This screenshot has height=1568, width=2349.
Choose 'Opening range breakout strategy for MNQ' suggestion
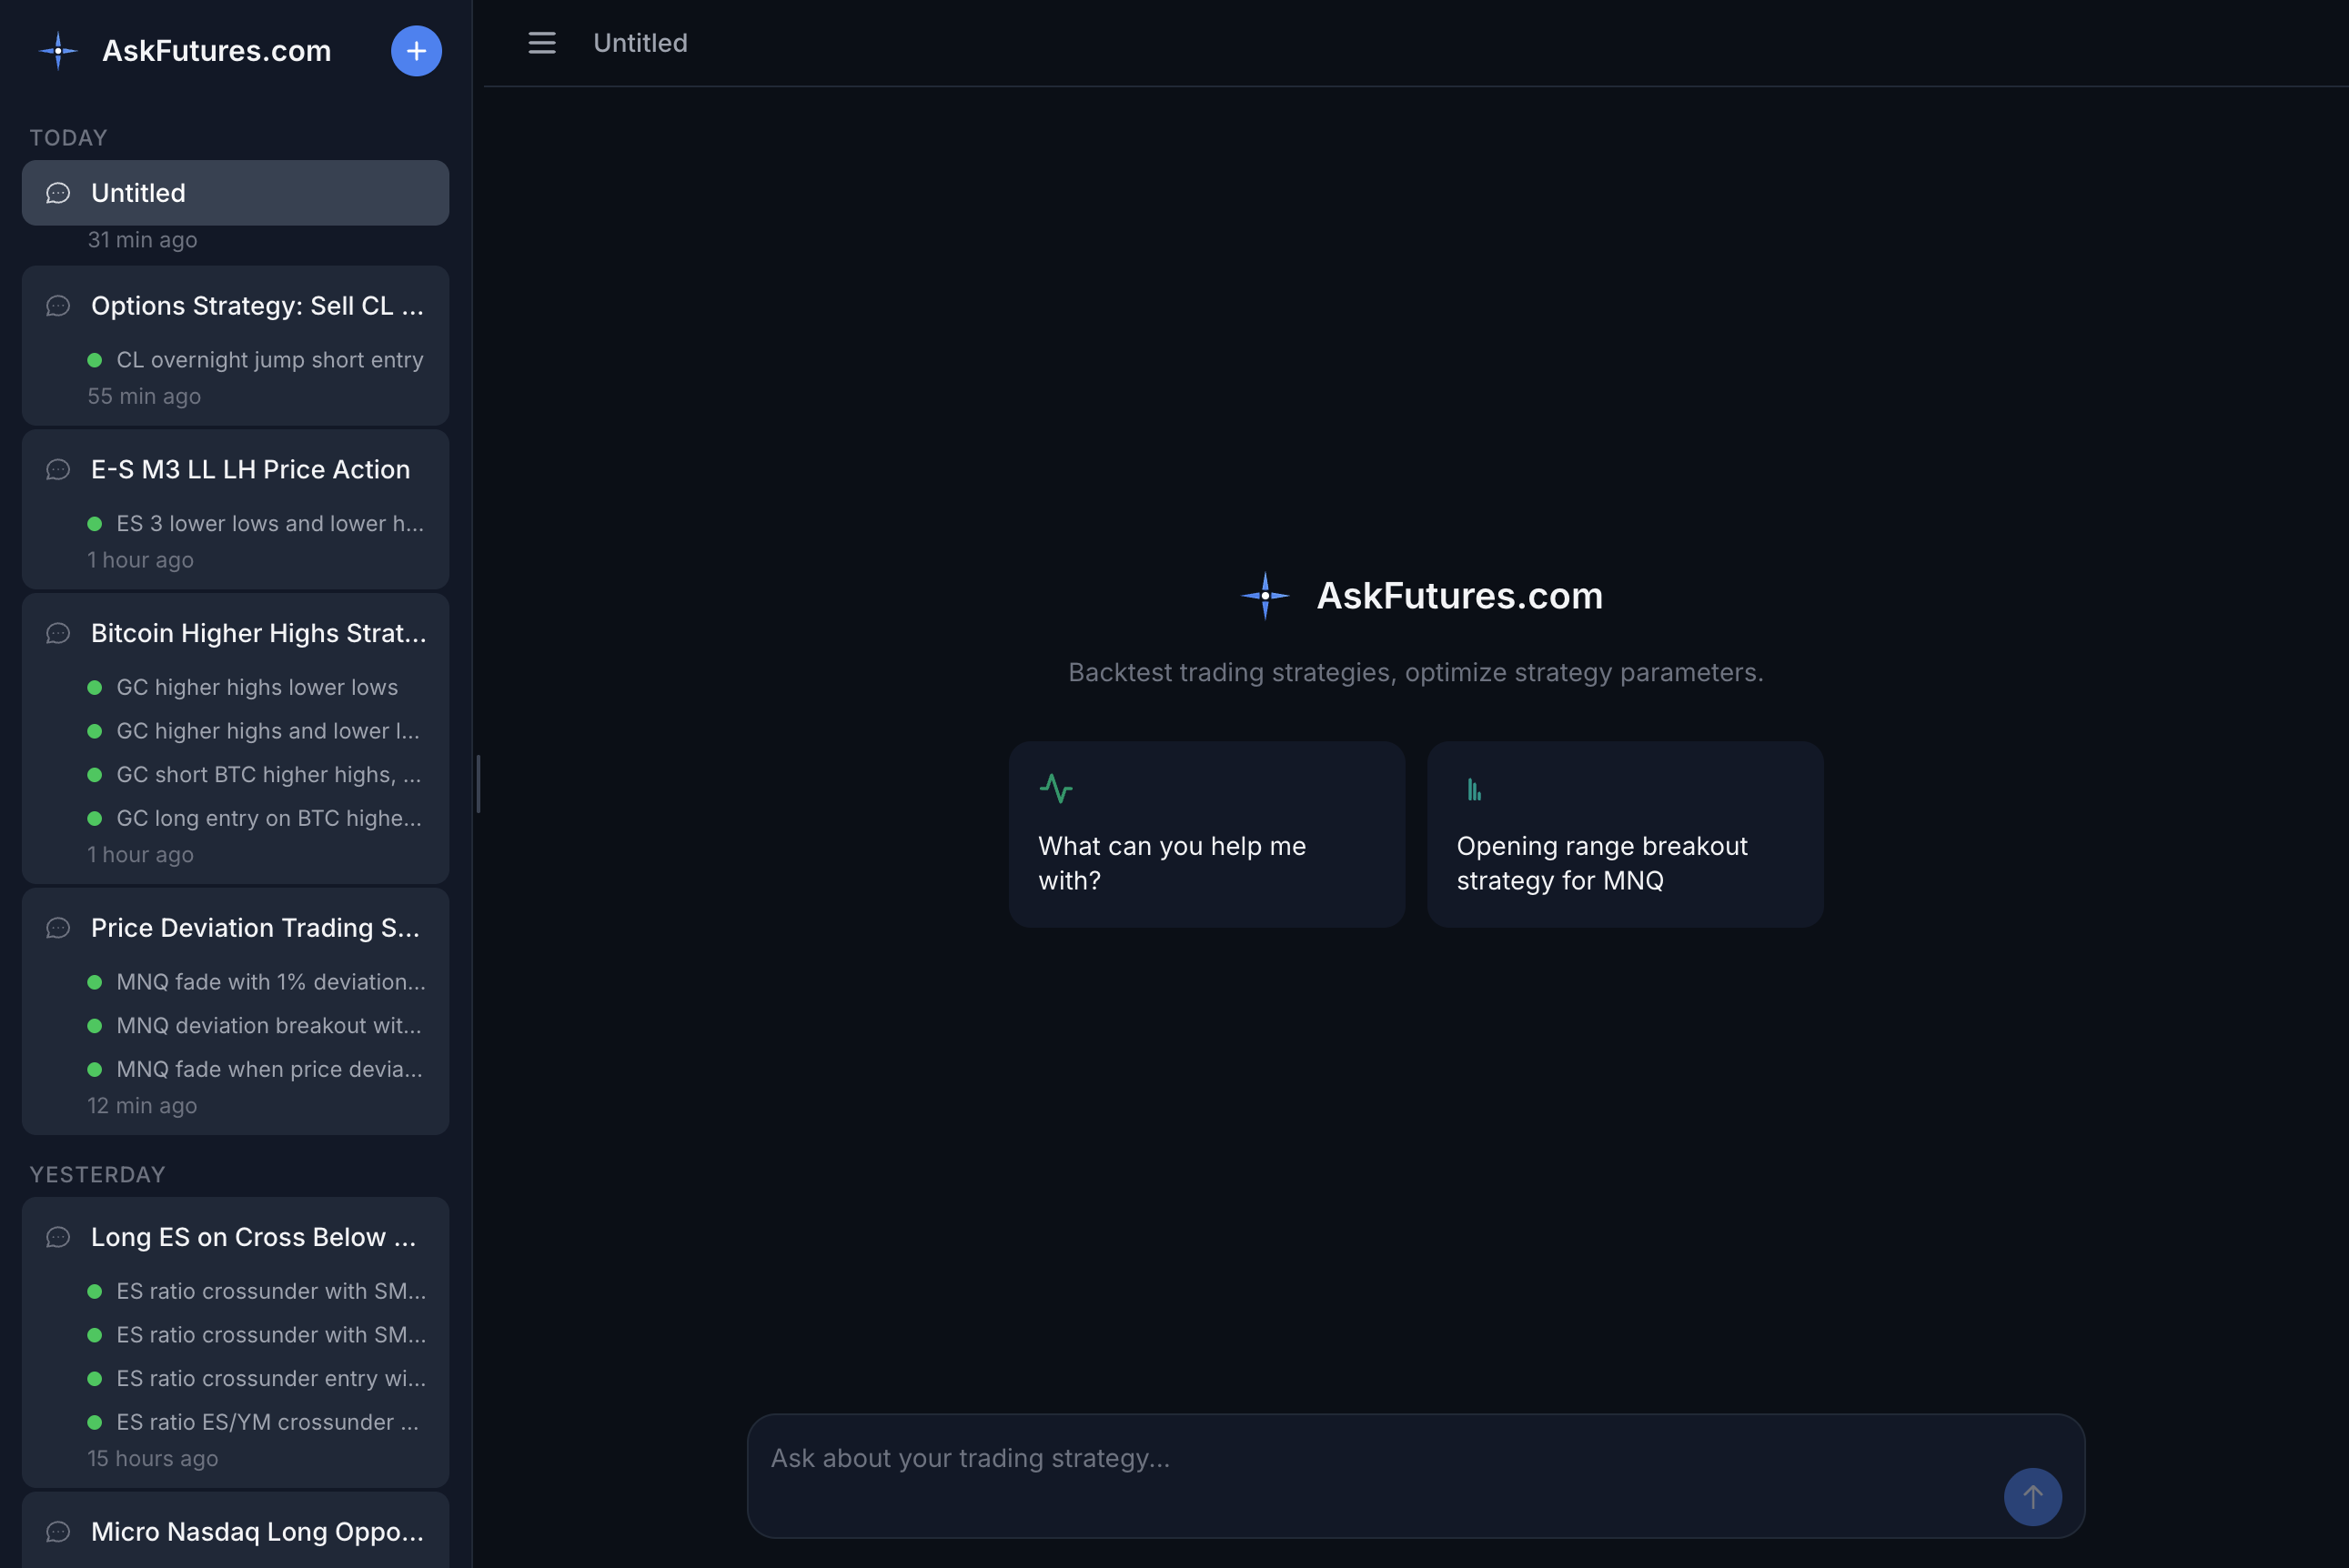1625,834
